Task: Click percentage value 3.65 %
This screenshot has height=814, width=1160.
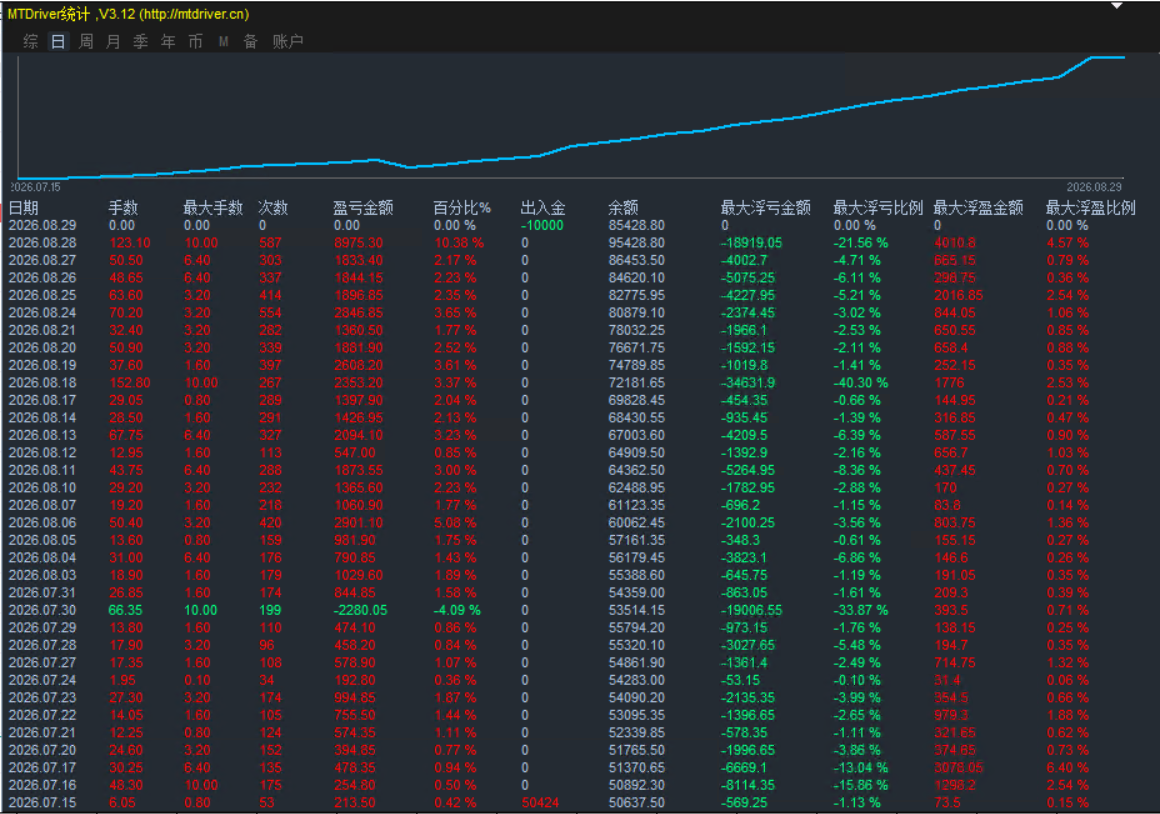Action: click(455, 313)
